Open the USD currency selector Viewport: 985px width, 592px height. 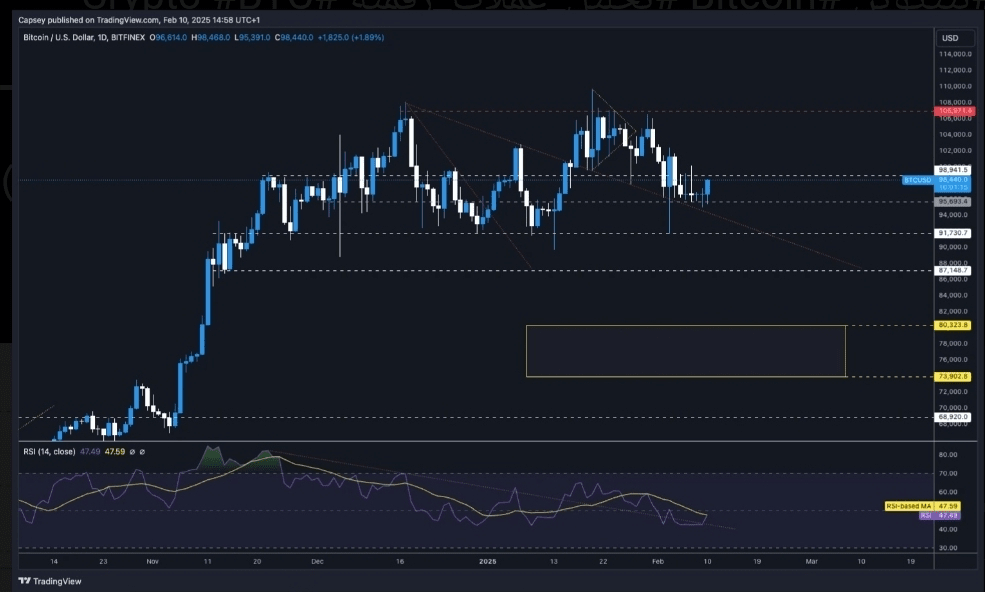click(x=955, y=38)
